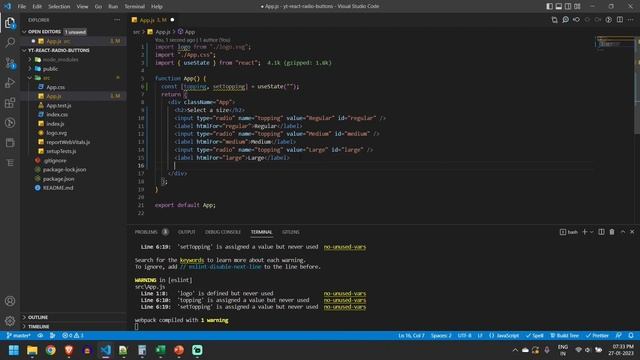Switch to the Debug Console tab
This screenshot has height=360, width=640.
[223, 232]
